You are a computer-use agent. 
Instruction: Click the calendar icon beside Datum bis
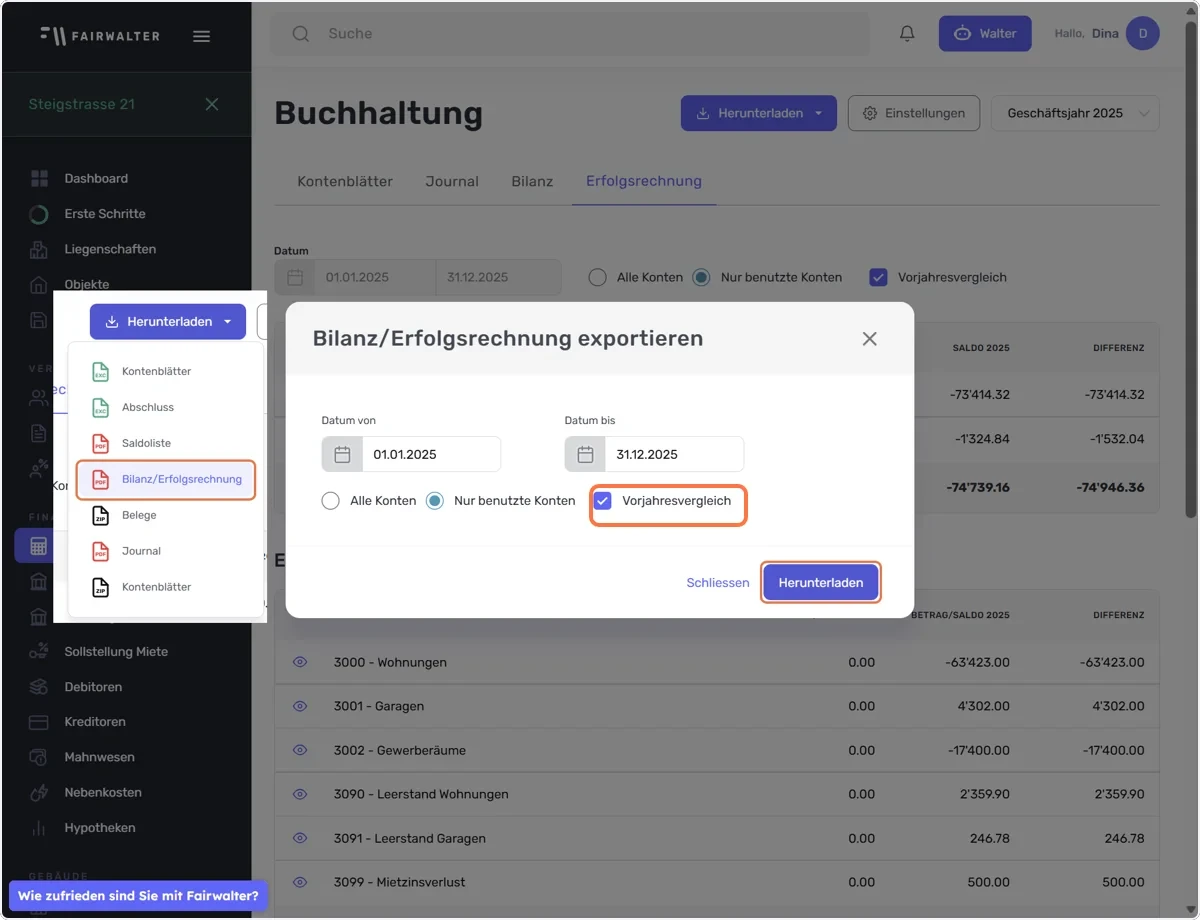click(x=585, y=454)
